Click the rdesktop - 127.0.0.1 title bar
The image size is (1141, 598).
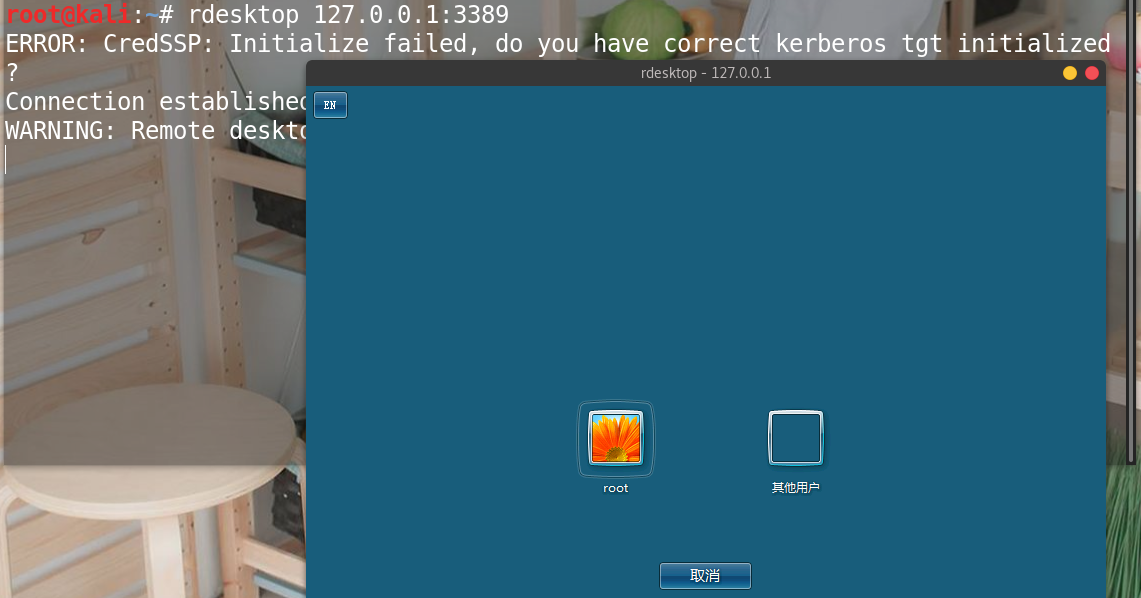(705, 73)
